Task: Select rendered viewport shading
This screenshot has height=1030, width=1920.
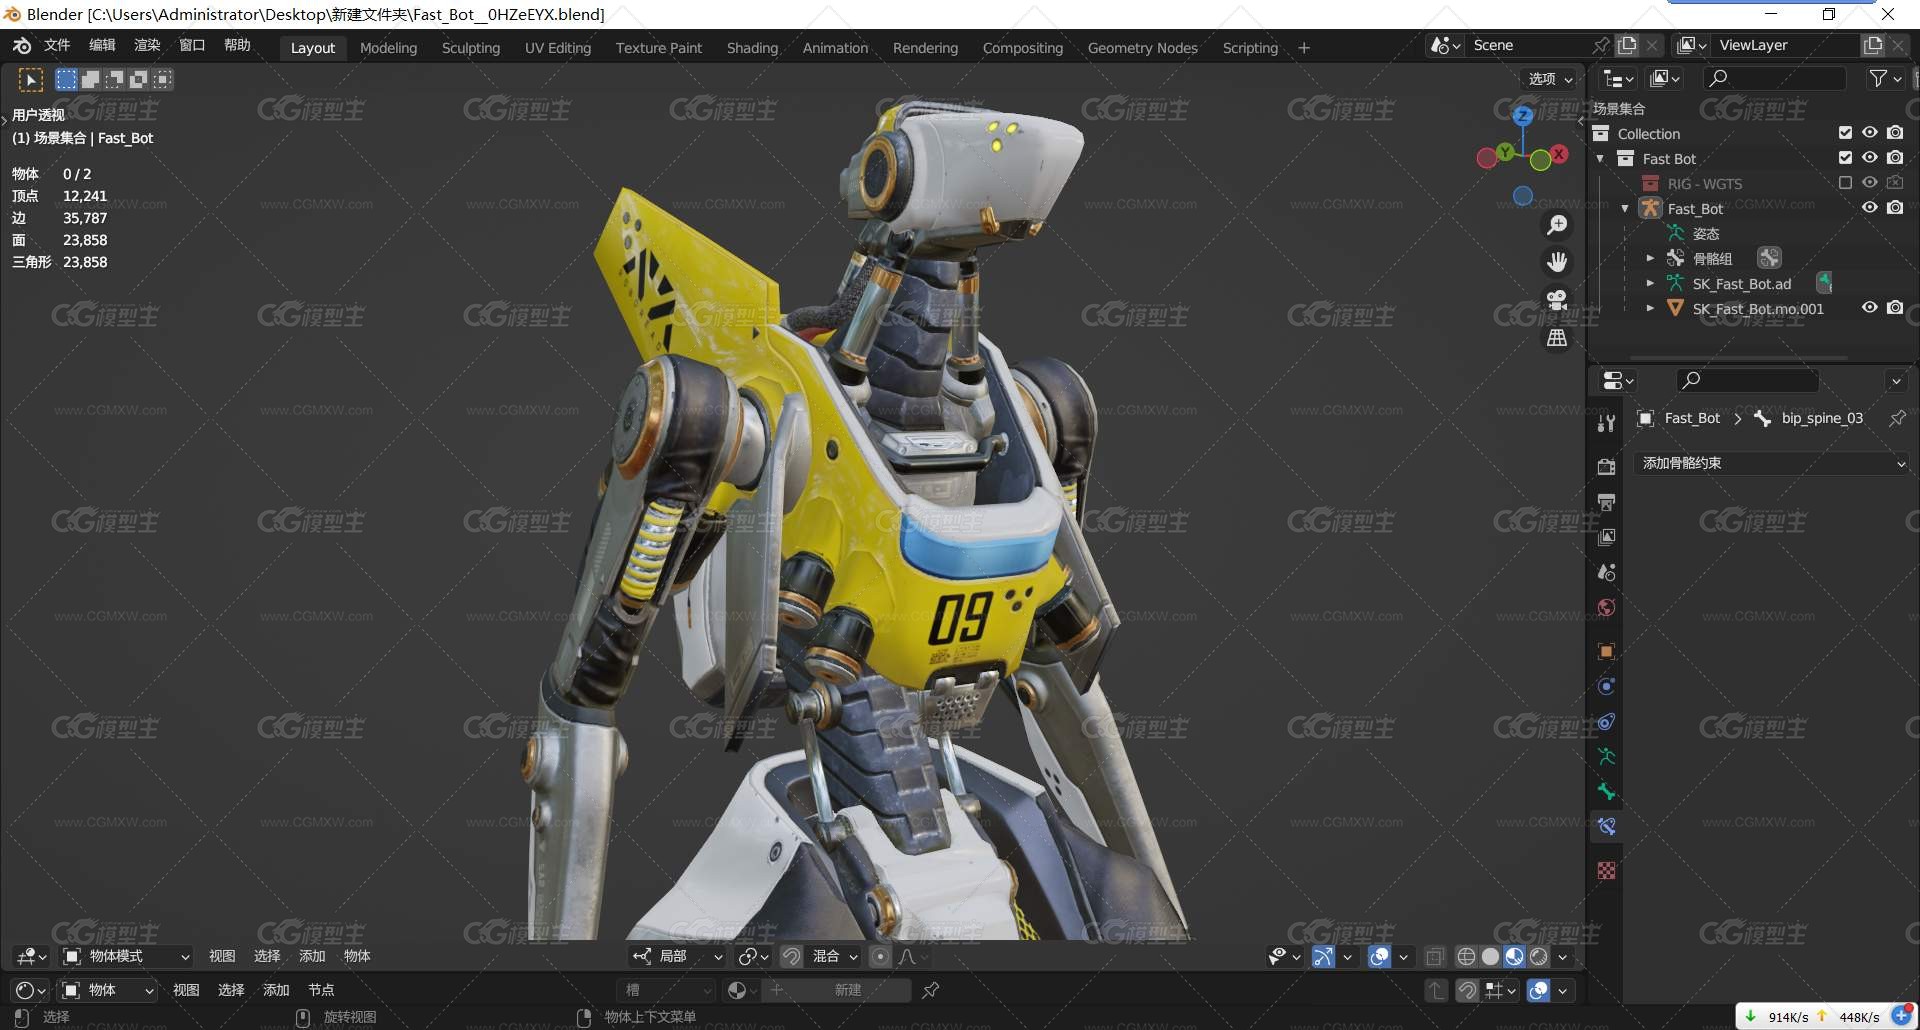Action: tap(1538, 957)
